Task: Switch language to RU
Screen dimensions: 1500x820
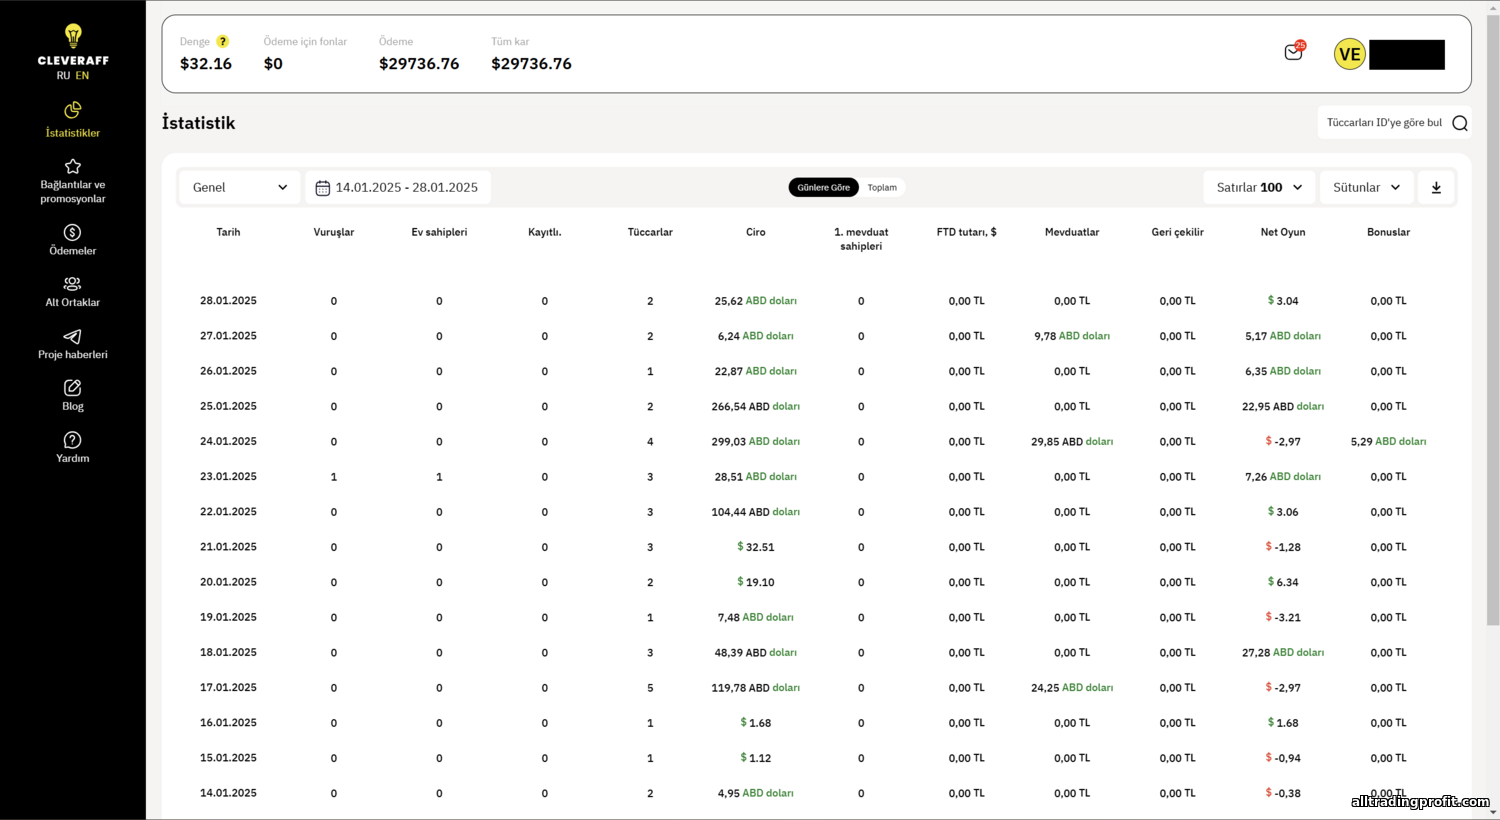Action: [x=63, y=76]
